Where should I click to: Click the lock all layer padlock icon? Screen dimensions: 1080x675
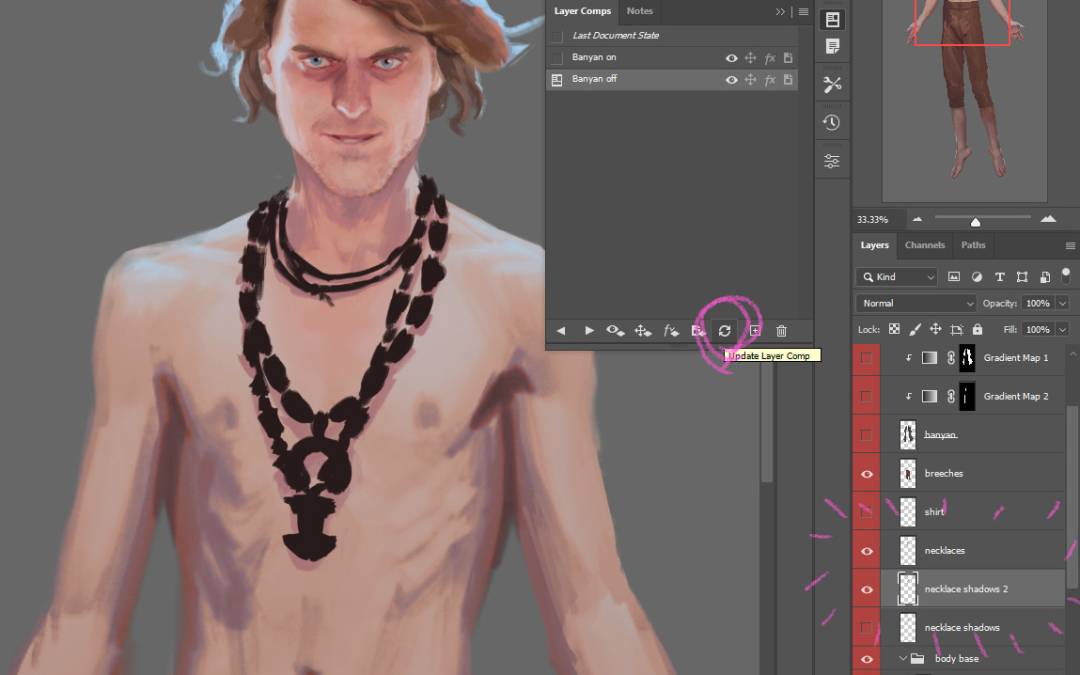click(x=977, y=329)
